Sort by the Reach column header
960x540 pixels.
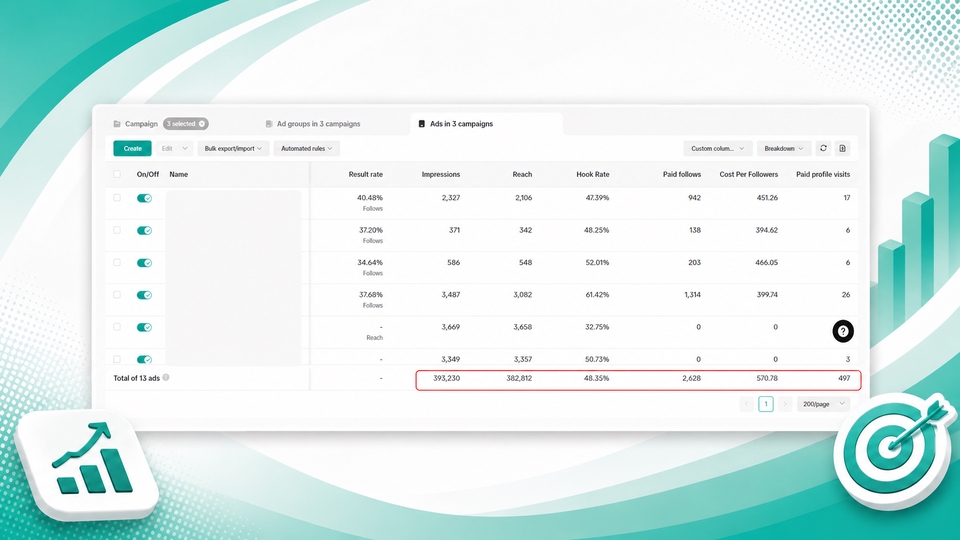pos(522,174)
